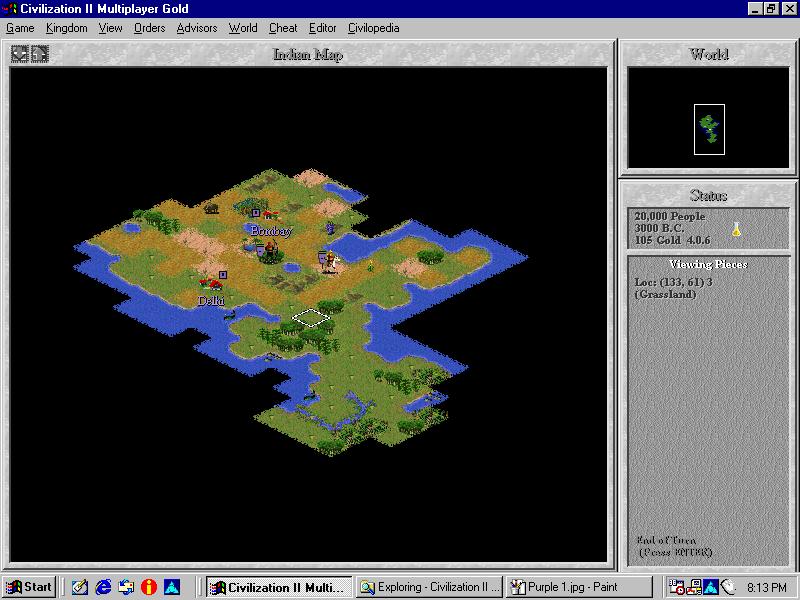800x600 pixels.
Task: Select the Bombay city on the map
Action: [270, 216]
